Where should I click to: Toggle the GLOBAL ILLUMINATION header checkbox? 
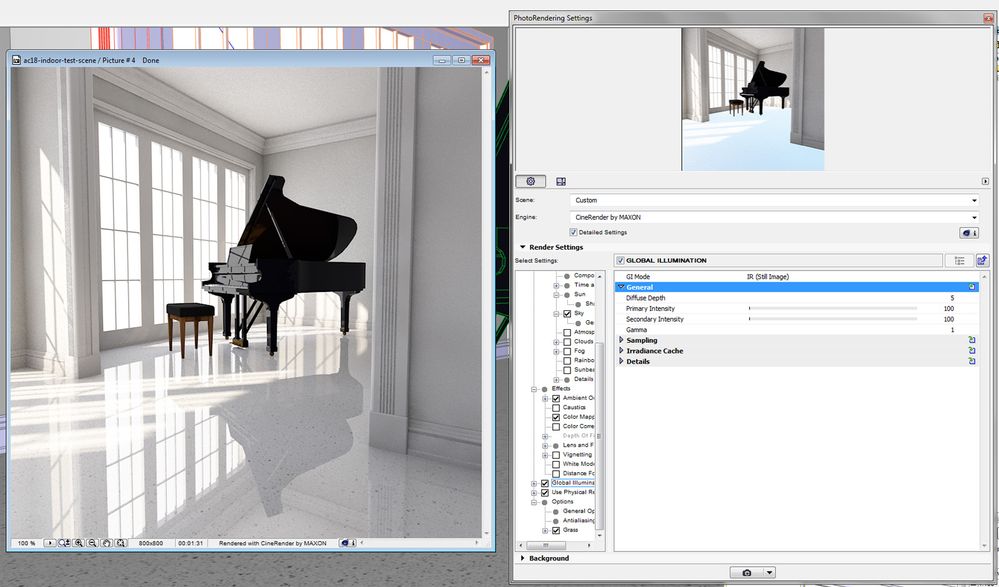621,261
